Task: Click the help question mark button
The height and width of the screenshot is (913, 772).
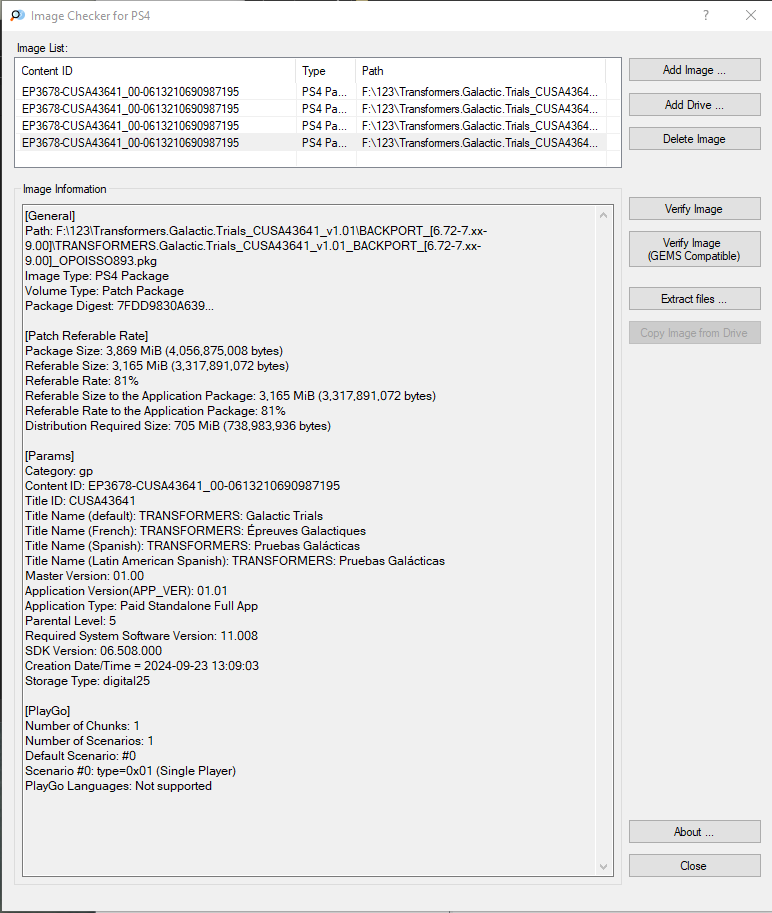Action: coord(706,15)
